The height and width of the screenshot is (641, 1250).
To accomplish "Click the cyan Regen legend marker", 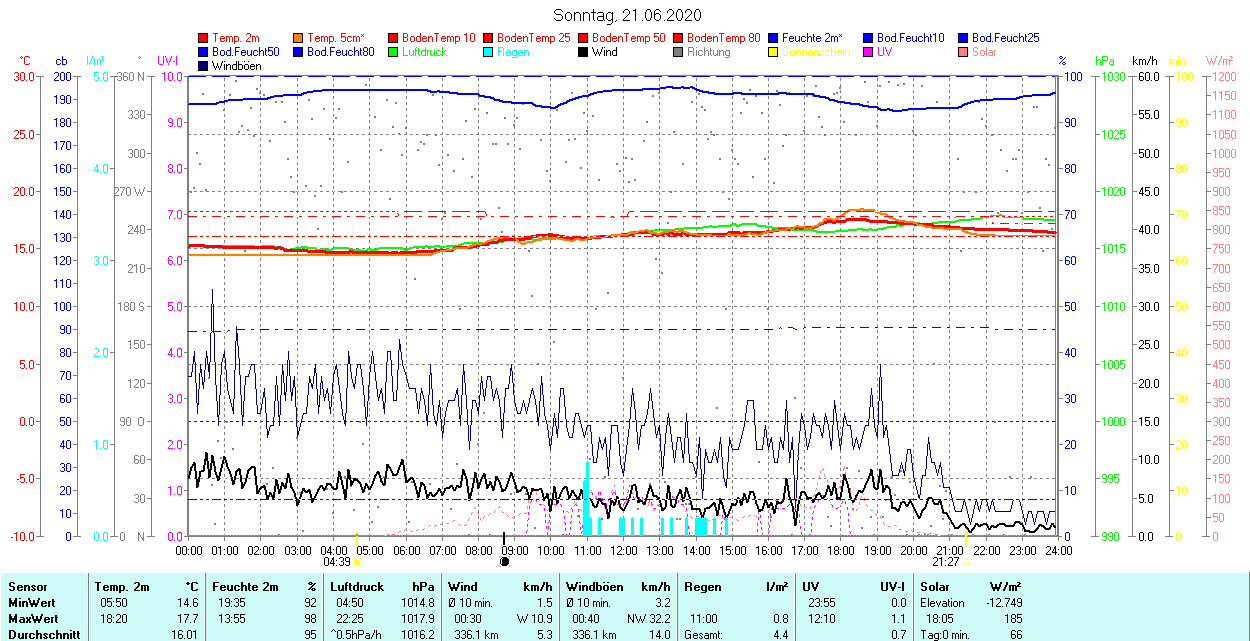I will point(489,52).
